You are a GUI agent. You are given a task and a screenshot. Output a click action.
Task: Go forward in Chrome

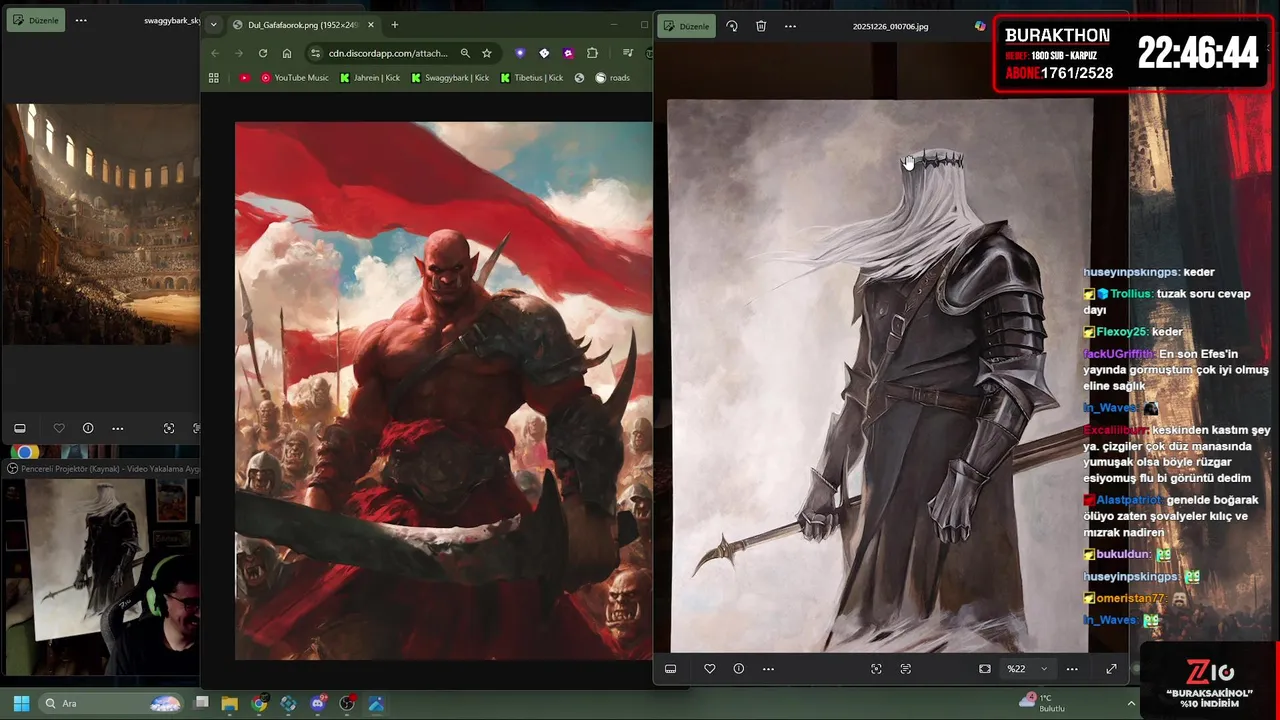[x=239, y=53]
